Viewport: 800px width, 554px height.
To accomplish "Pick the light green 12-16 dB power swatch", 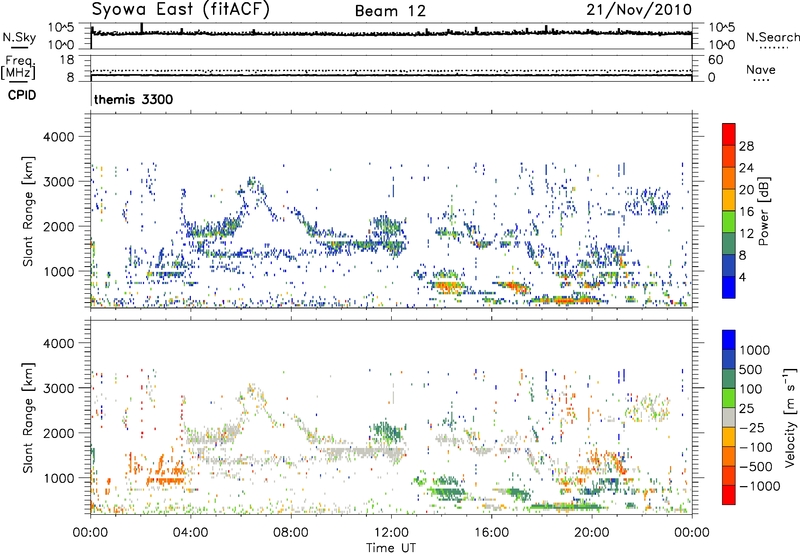I will tap(729, 222).
